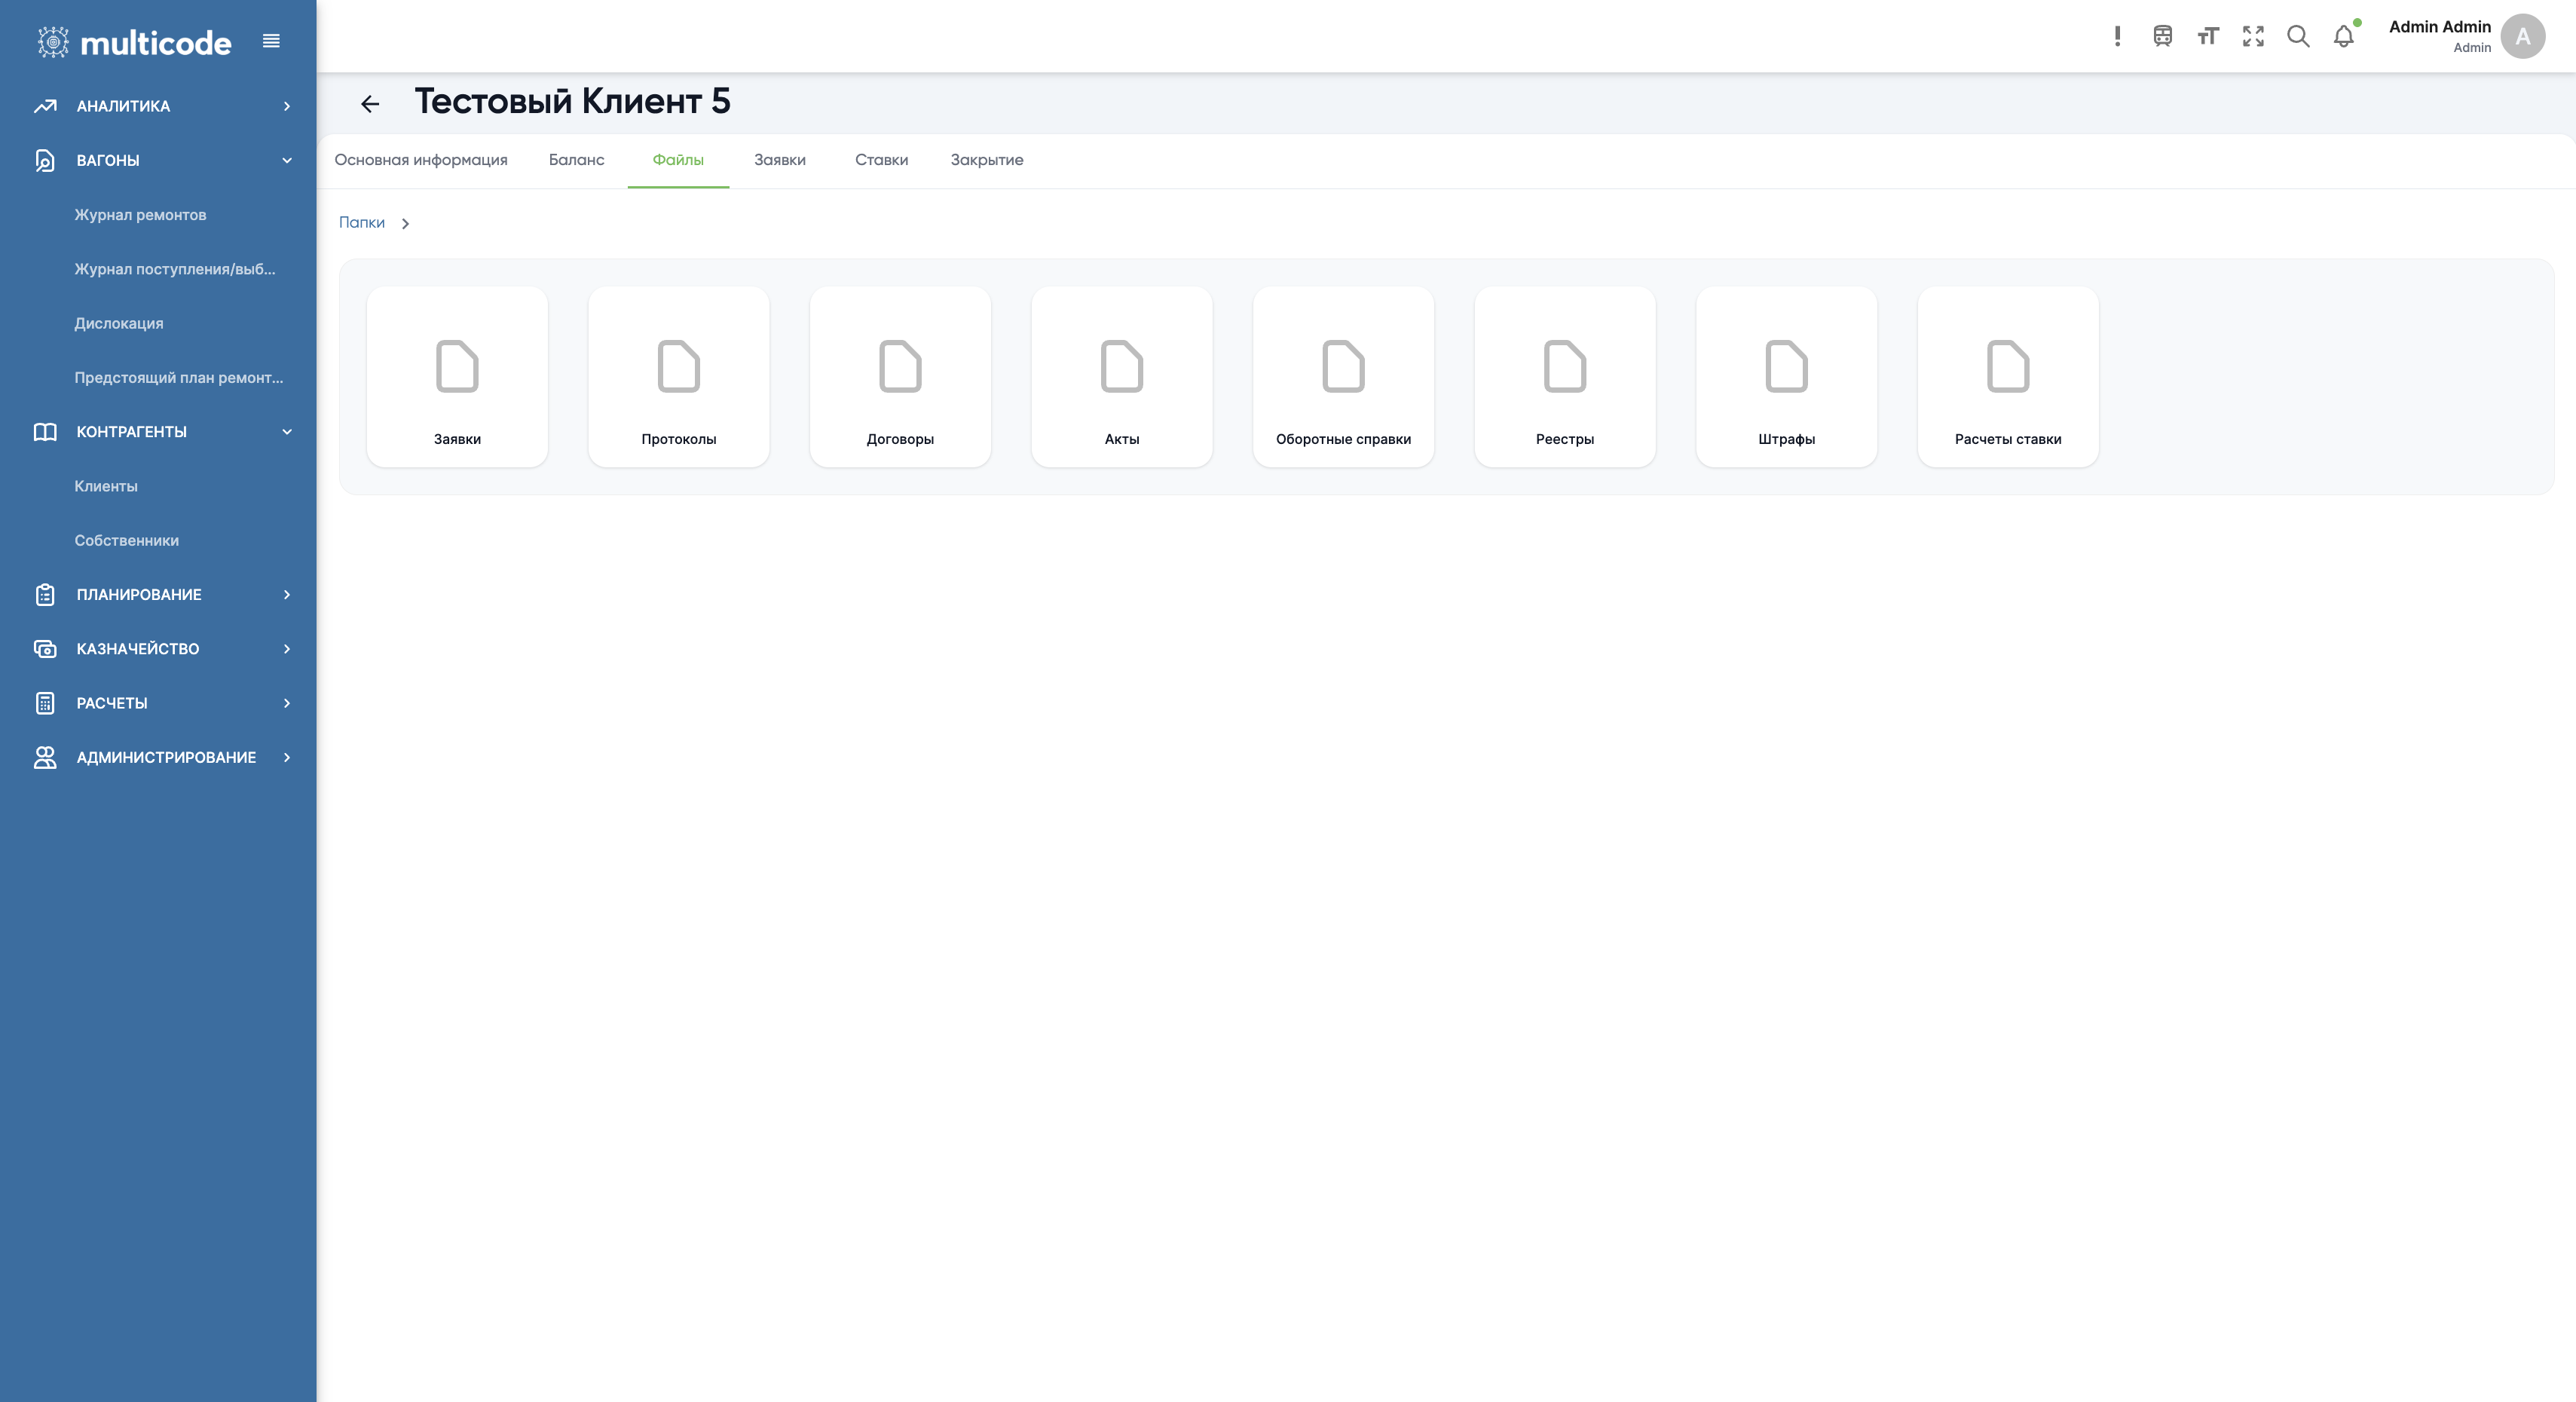The height and width of the screenshot is (1402, 2576).
Task: Click the back arrow beside Тестовый Клиент 5
Action: [370, 103]
